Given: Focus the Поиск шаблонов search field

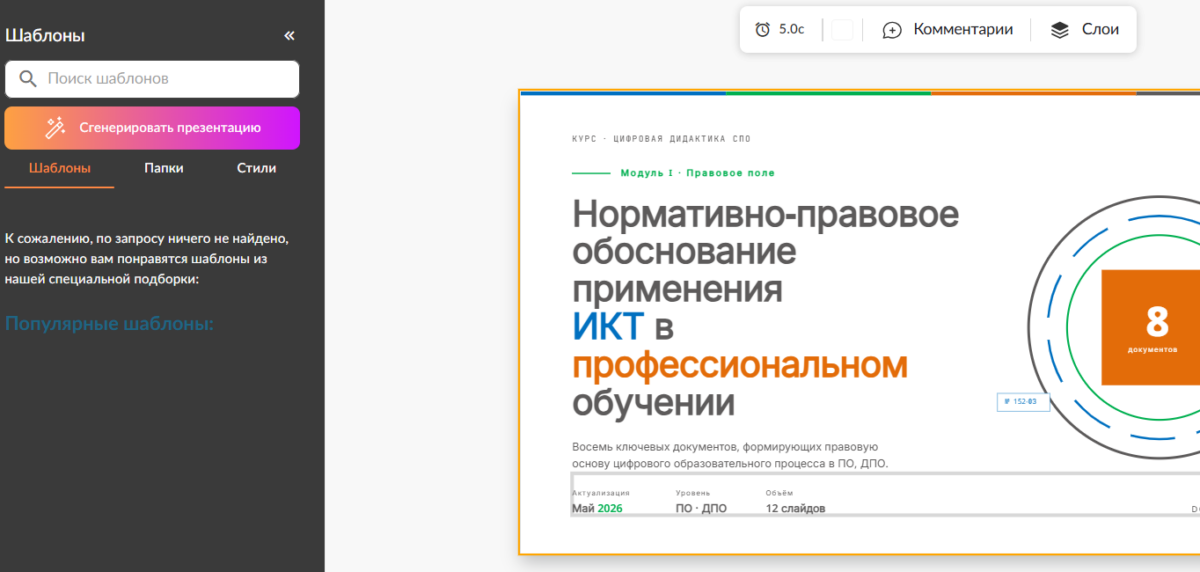Looking at the screenshot, I should pyautogui.click(x=152, y=79).
